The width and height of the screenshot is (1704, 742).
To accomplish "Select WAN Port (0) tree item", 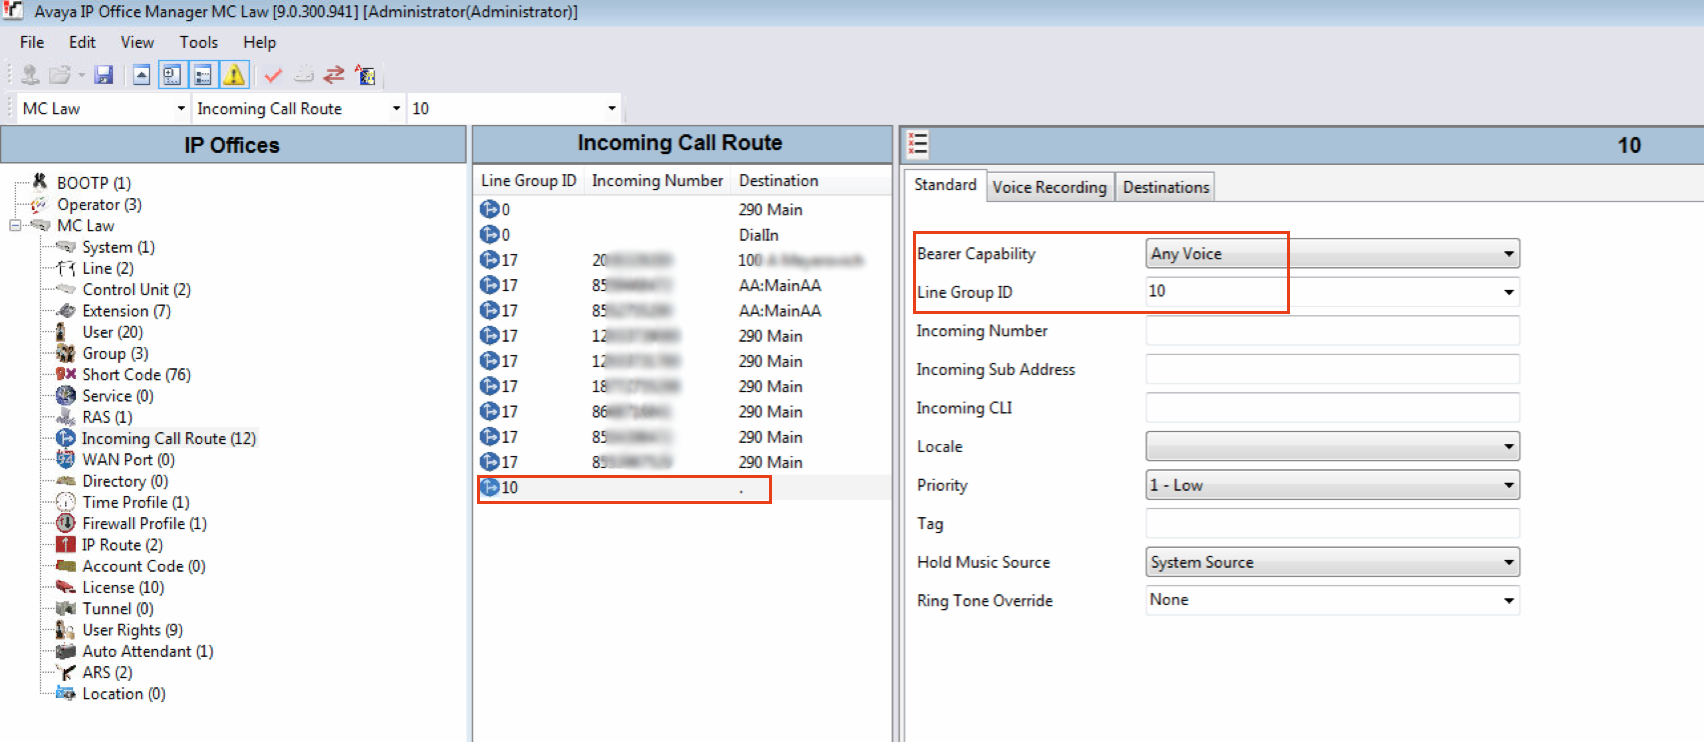I will pyautogui.click(x=128, y=460).
